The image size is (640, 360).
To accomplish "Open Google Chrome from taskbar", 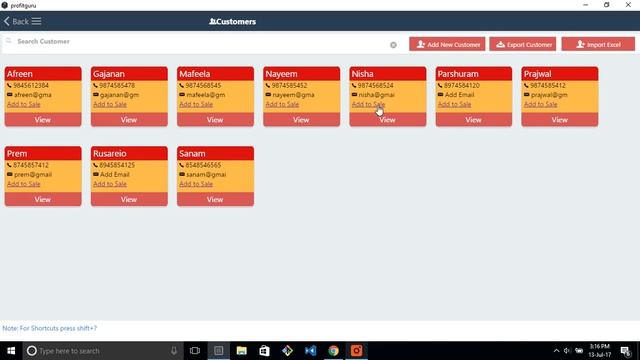I will click(x=333, y=351).
